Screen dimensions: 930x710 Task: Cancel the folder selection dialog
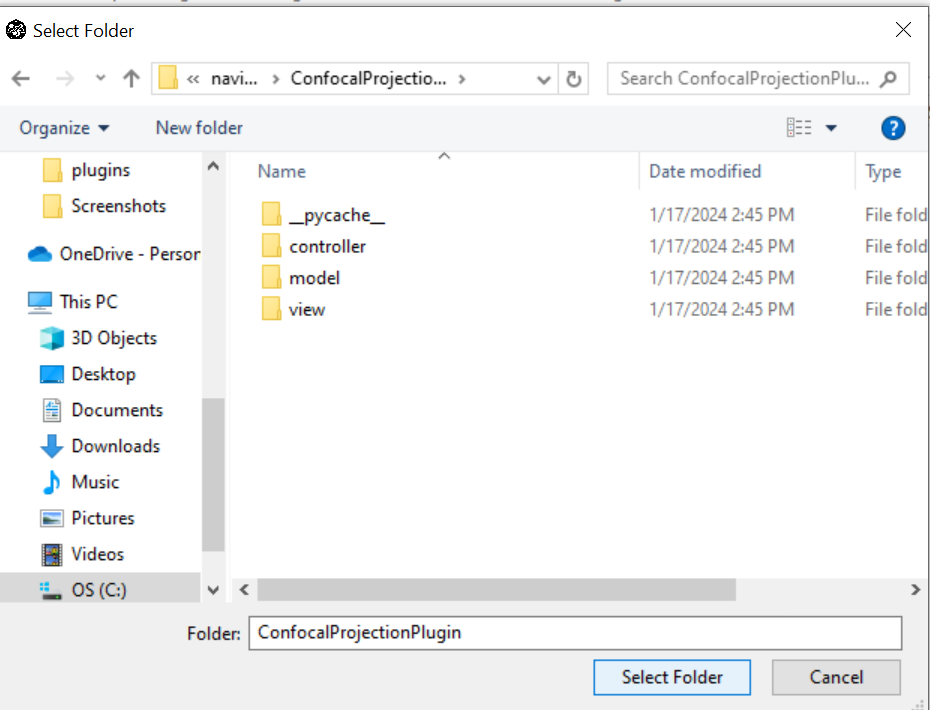click(836, 677)
